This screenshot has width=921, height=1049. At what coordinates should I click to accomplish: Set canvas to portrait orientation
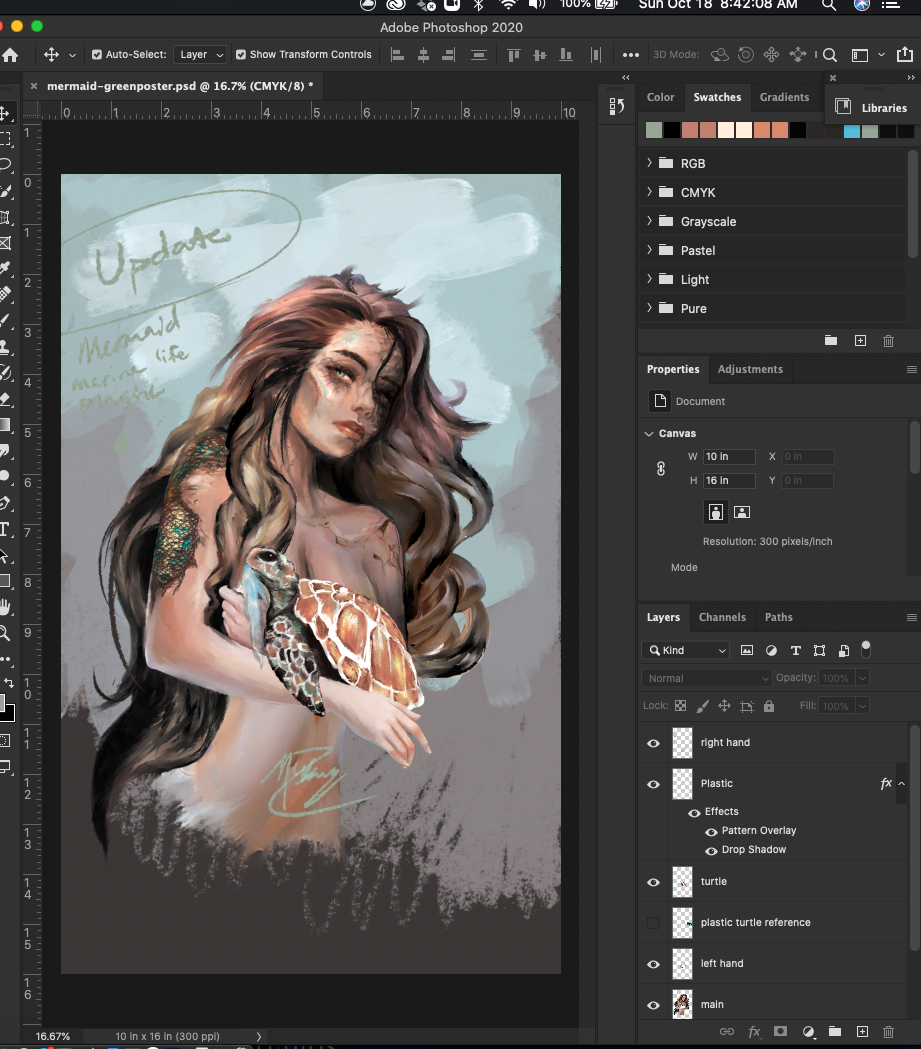point(716,512)
